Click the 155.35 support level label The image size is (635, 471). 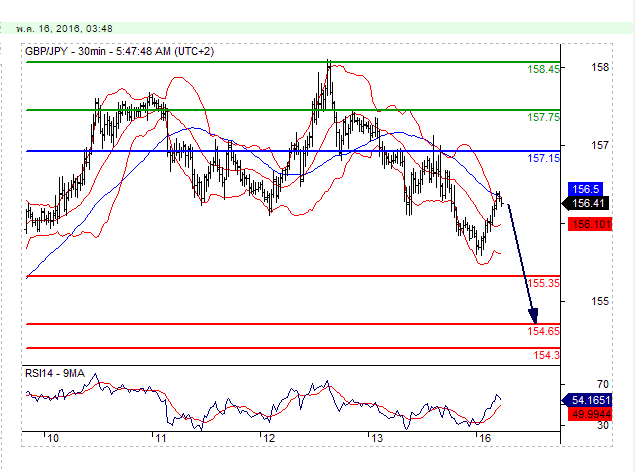543,283
